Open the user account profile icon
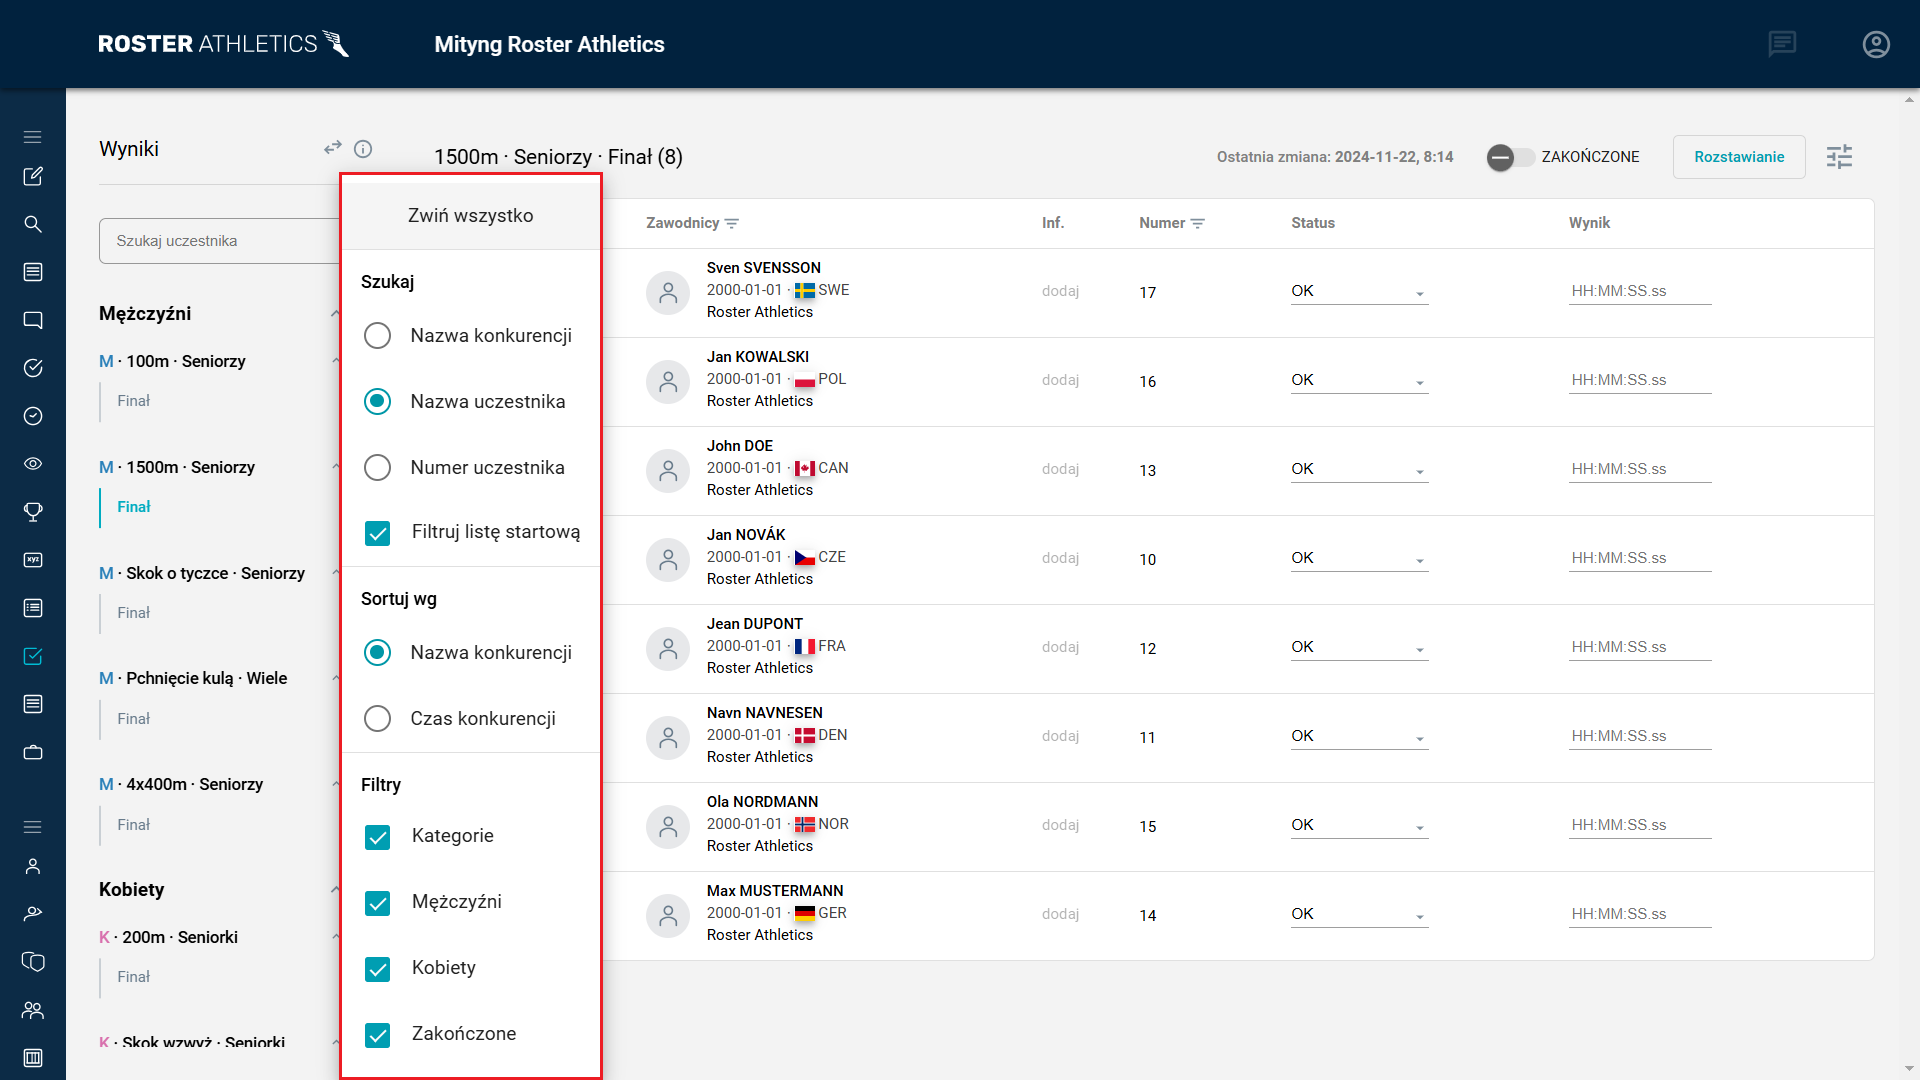Viewport: 1920px width, 1080px height. (1876, 44)
